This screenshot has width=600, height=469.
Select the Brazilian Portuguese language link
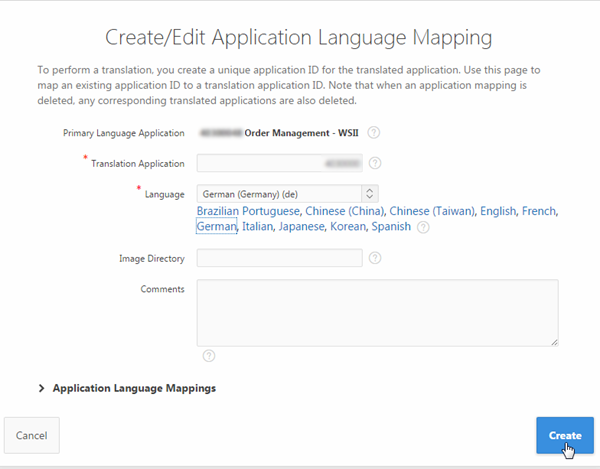(x=248, y=211)
